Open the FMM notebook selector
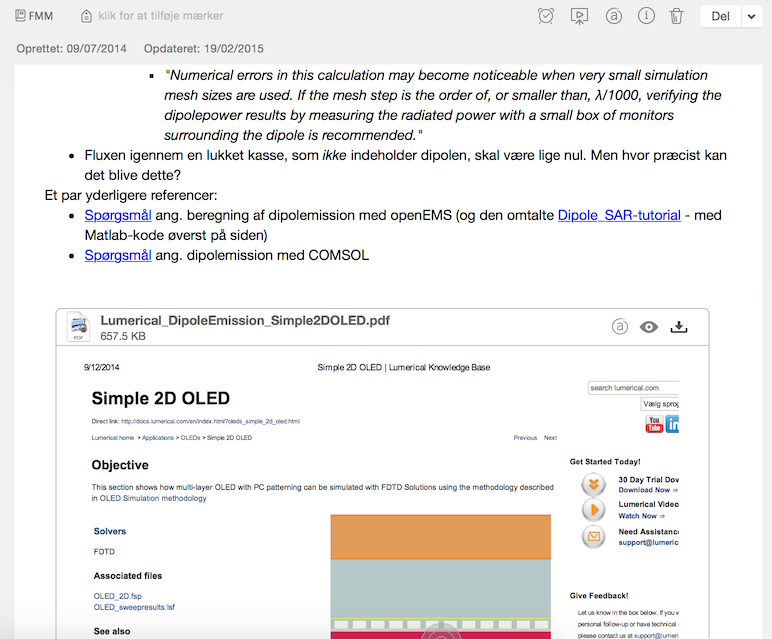 34,16
